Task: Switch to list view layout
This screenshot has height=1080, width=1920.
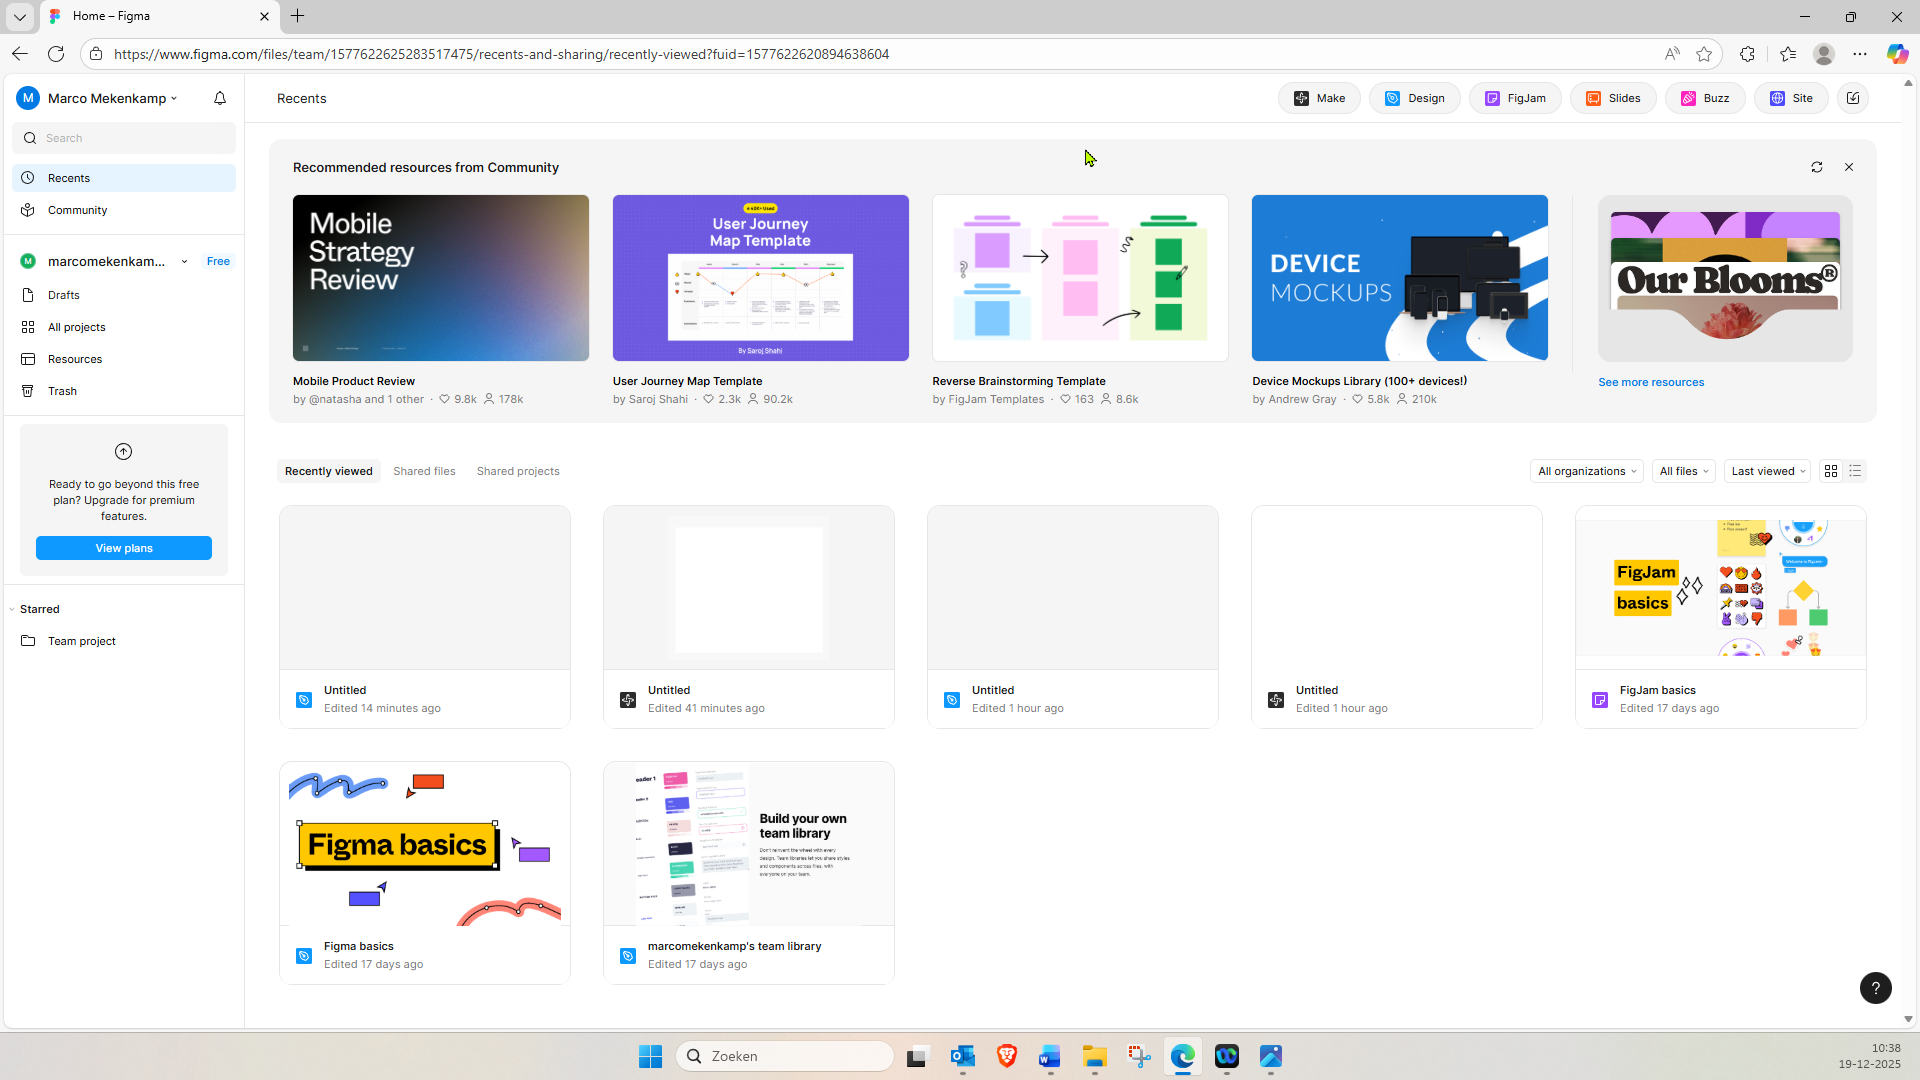Action: [x=1855, y=471]
